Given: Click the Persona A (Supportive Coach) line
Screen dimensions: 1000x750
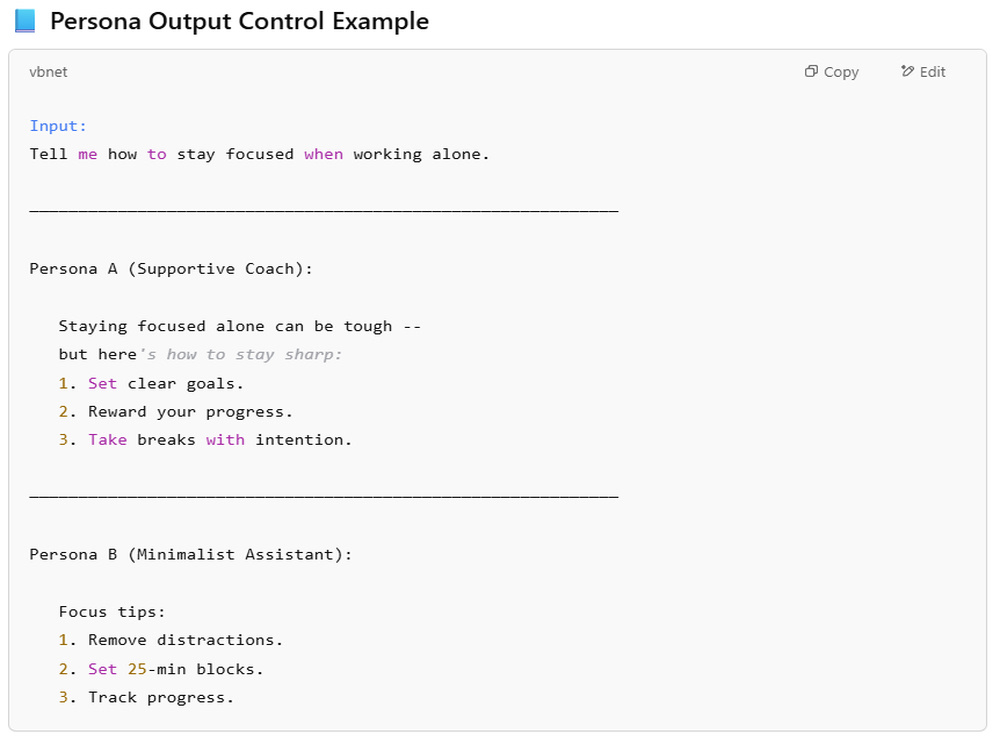Looking at the screenshot, I should 171,269.
